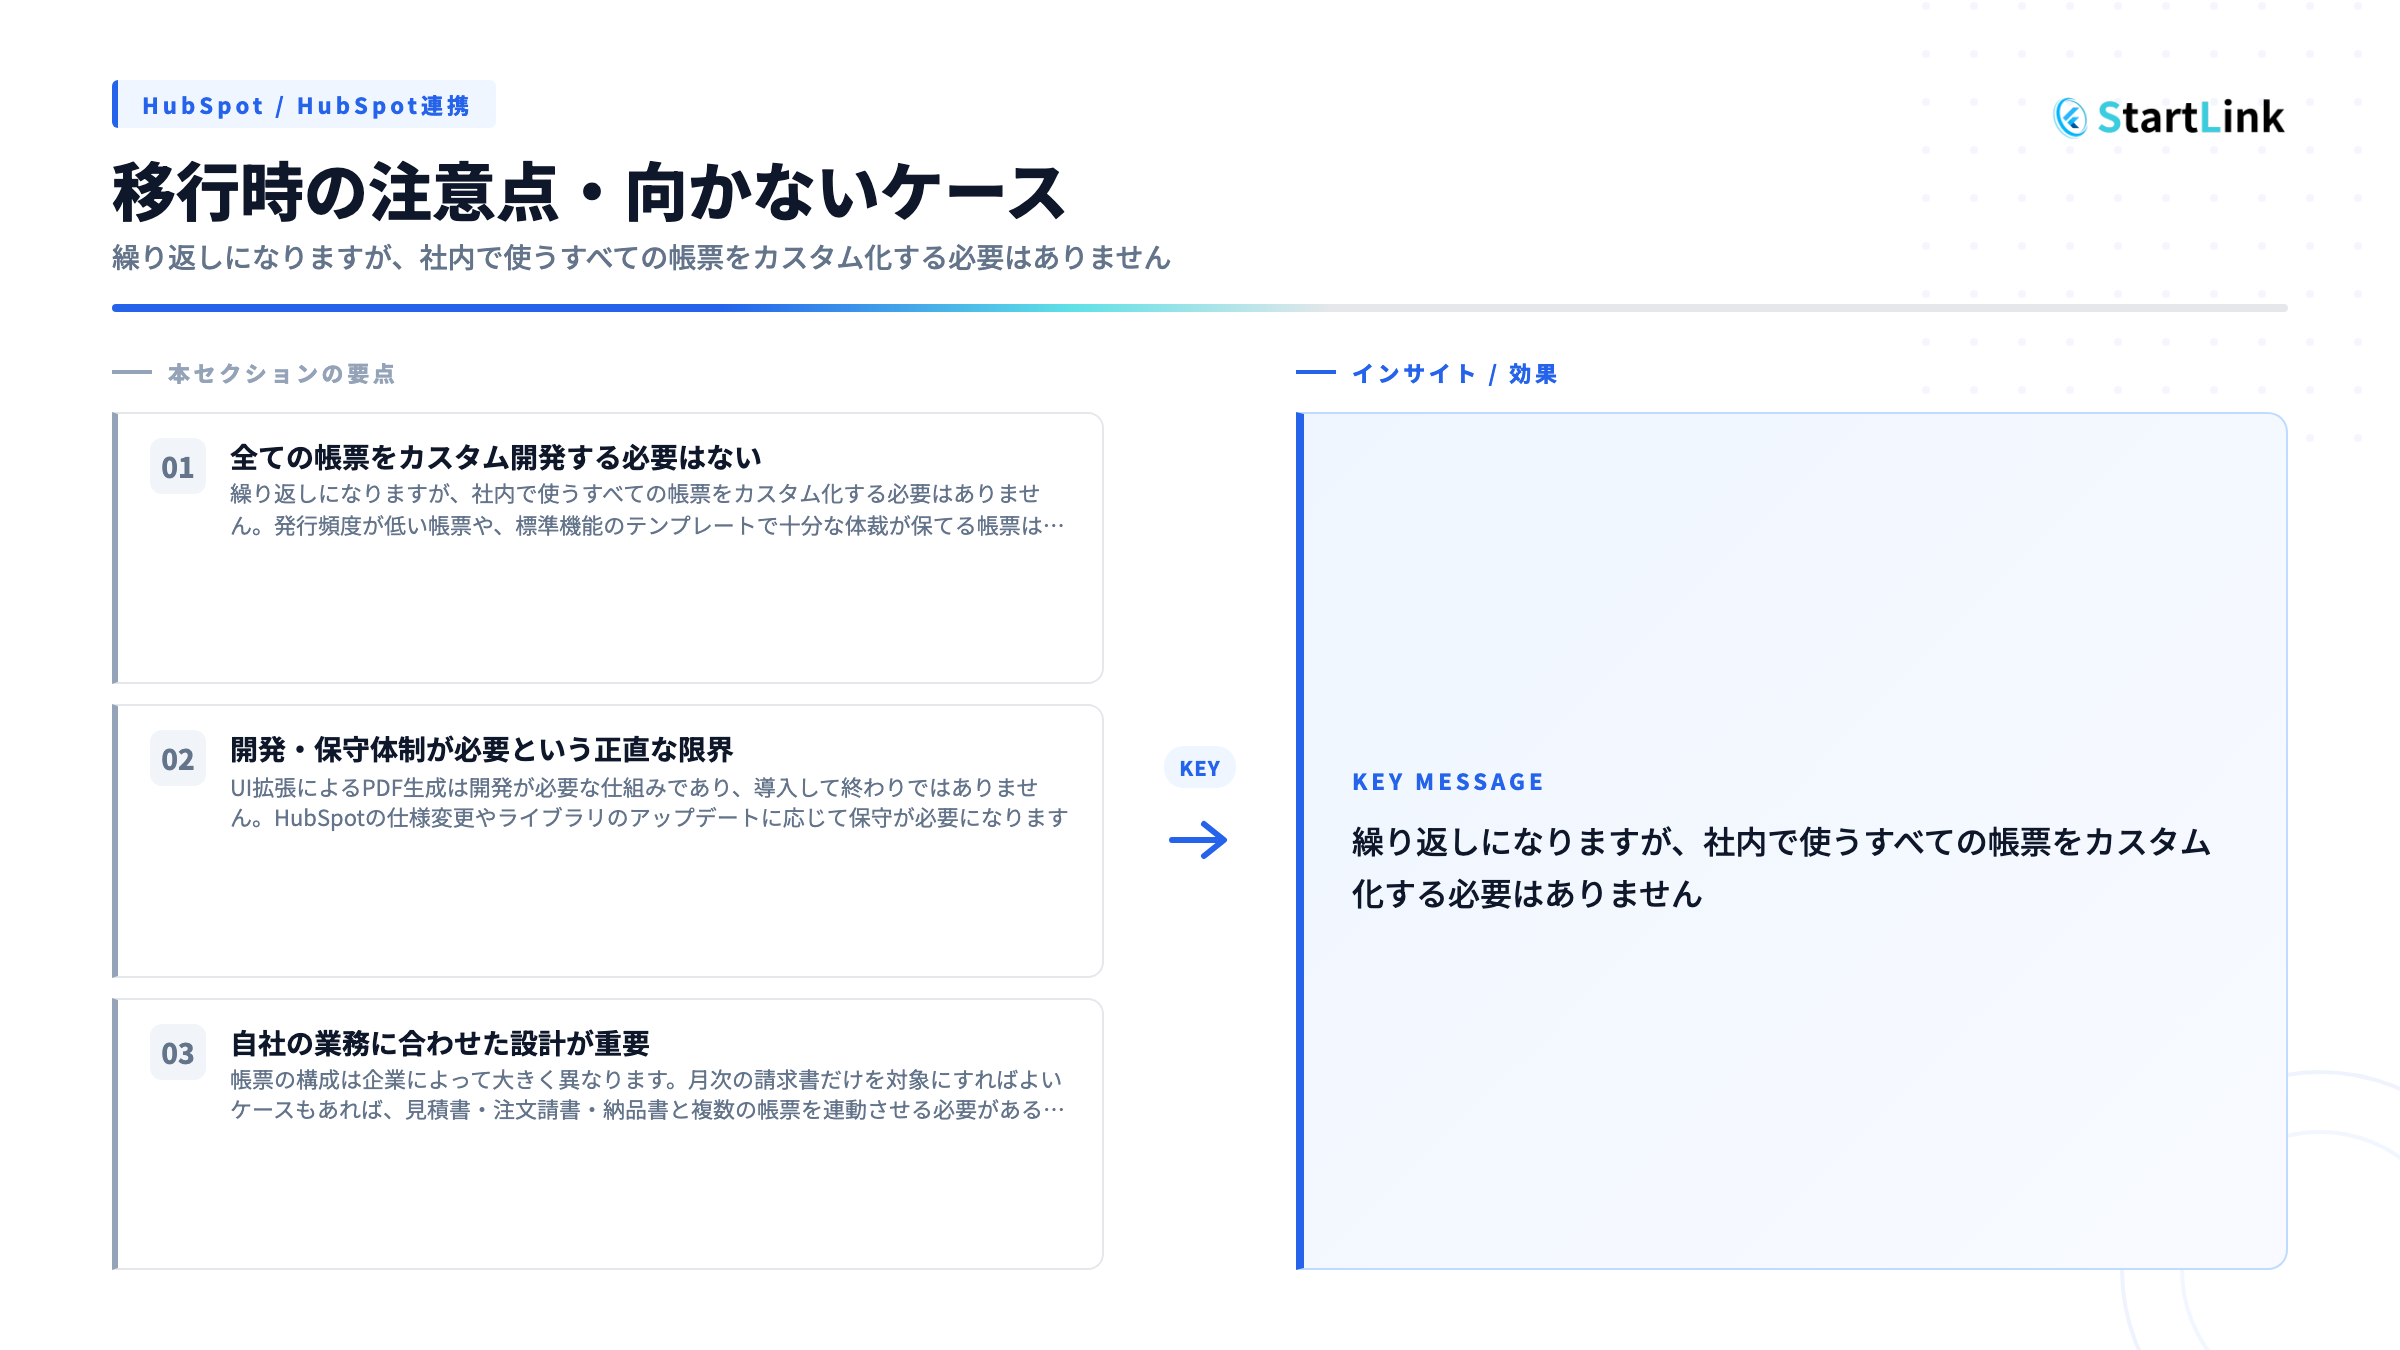
Task: Select the 'HubSpot / HubSpot連携' category tag
Action: click(x=304, y=105)
